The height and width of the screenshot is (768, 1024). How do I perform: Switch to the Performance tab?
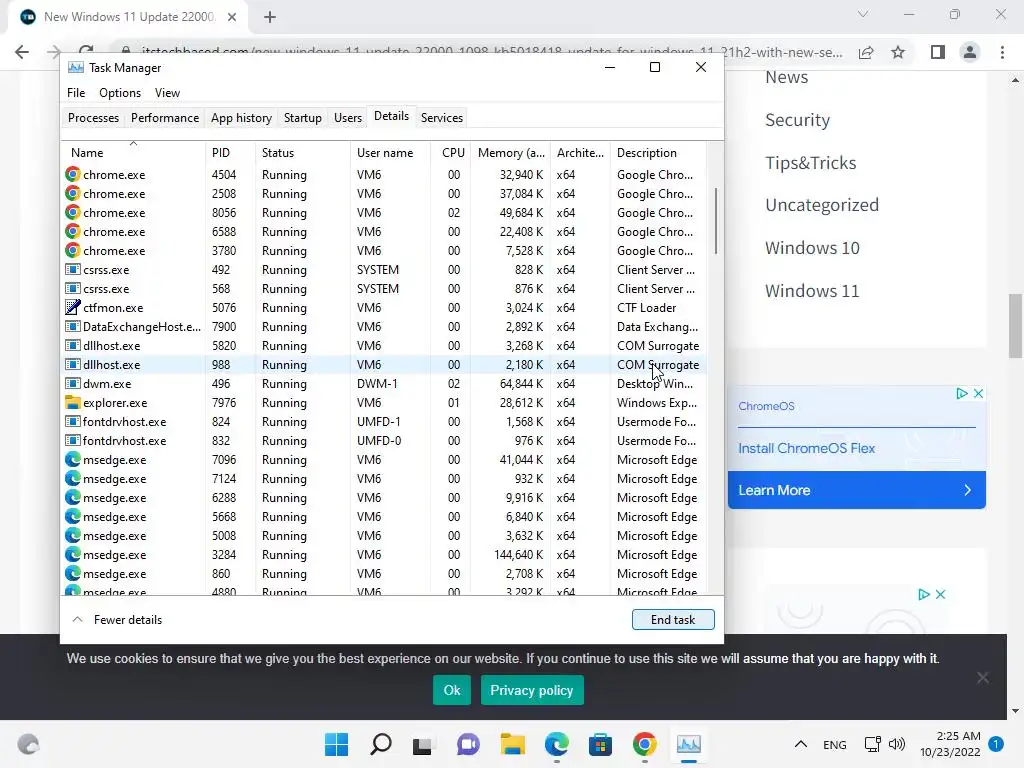point(165,118)
